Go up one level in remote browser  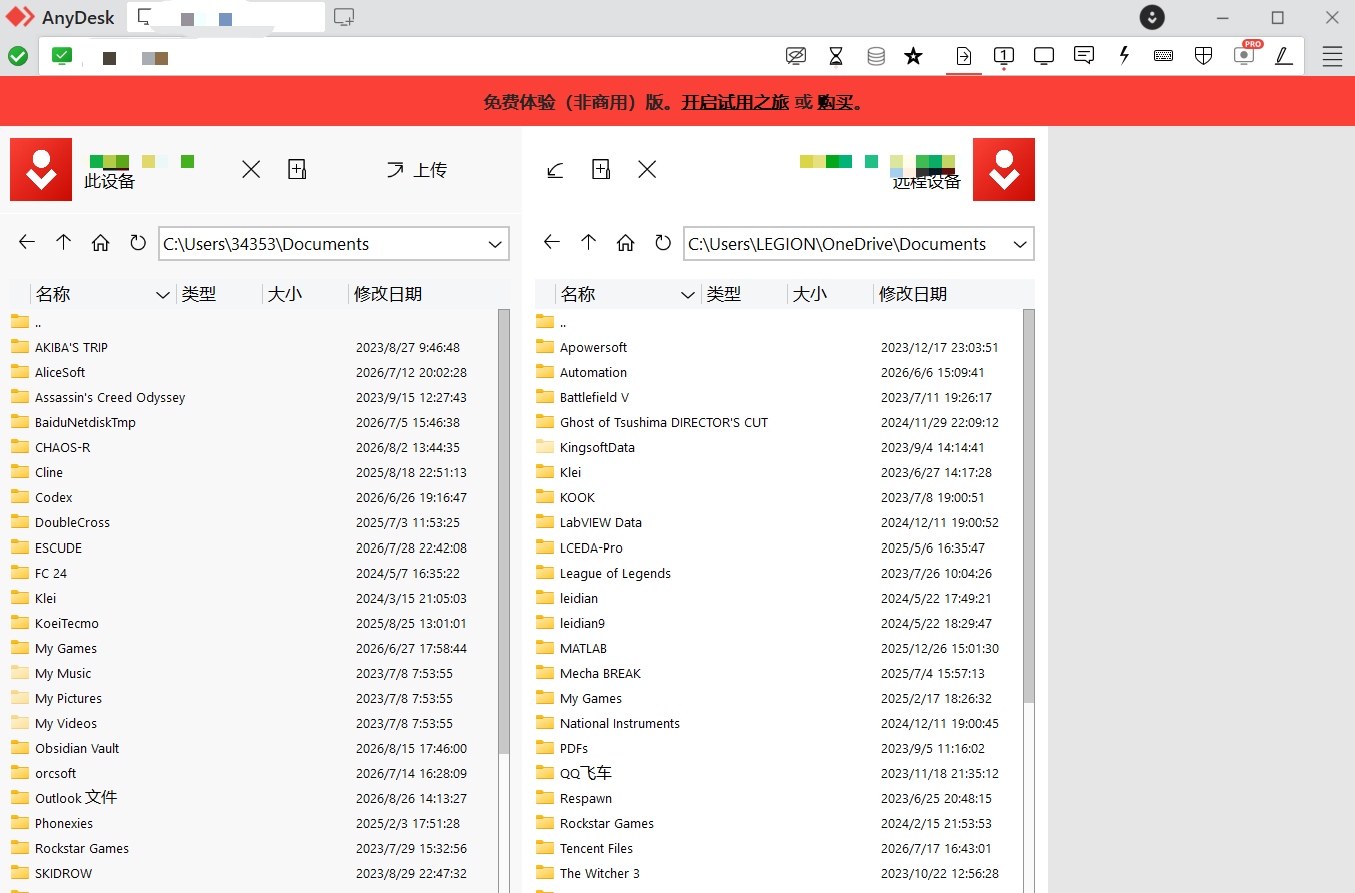tap(589, 243)
